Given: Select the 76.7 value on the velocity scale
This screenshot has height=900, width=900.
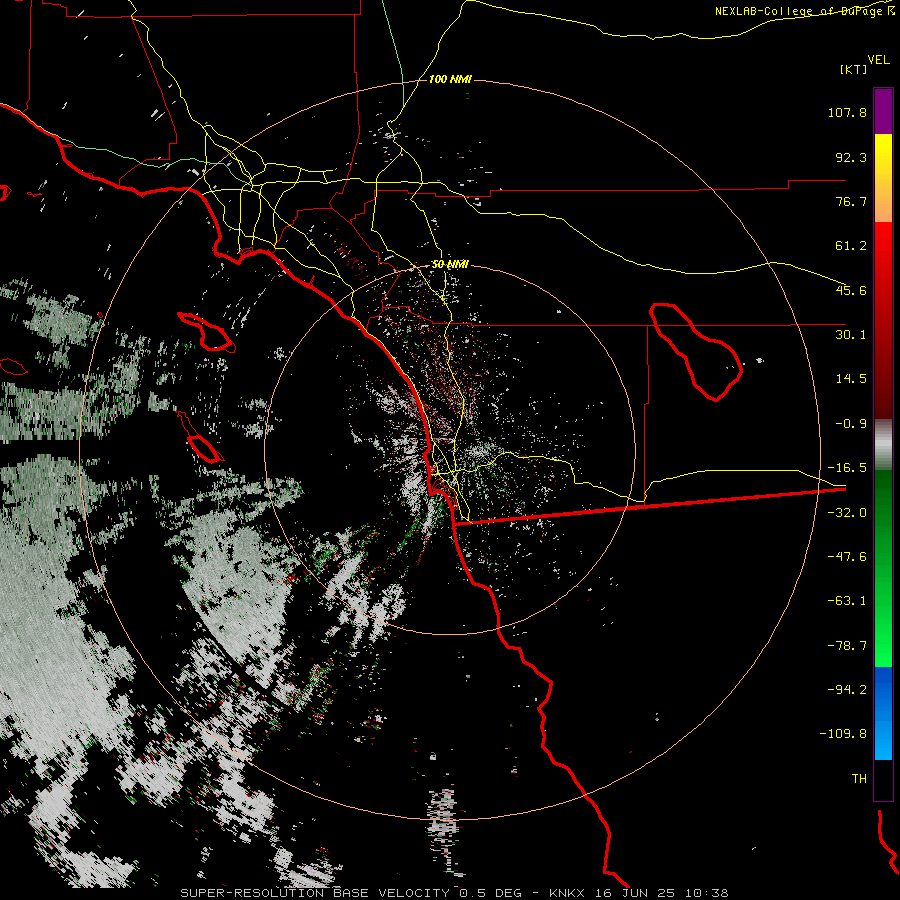Looking at the screenshot, I should (x=851, y=201).
